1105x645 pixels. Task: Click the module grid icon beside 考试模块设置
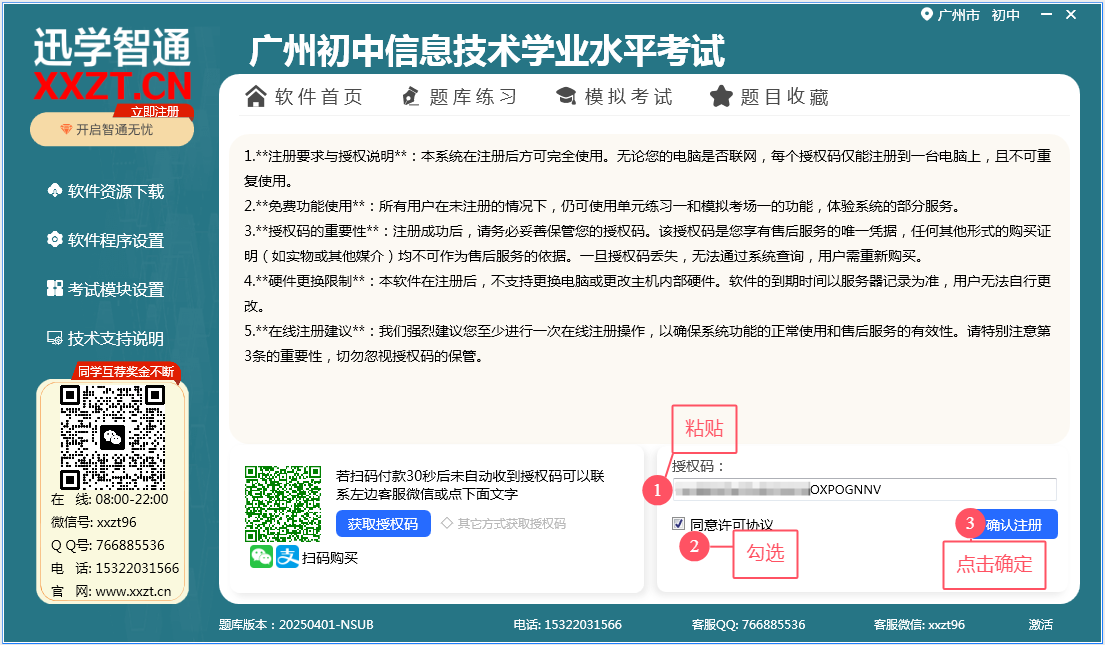[54, 288]
